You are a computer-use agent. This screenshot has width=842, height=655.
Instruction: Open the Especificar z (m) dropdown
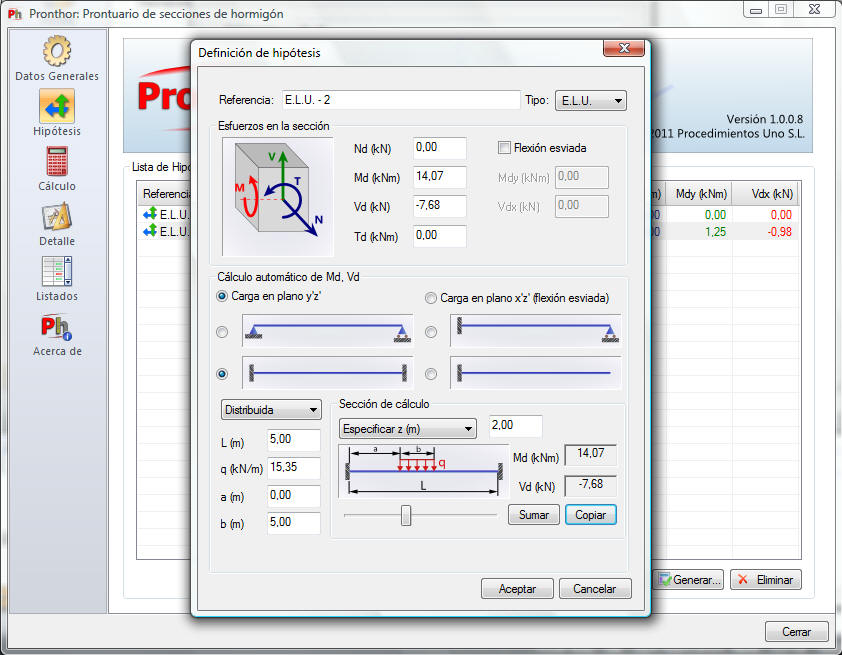(x=408, y=428)
